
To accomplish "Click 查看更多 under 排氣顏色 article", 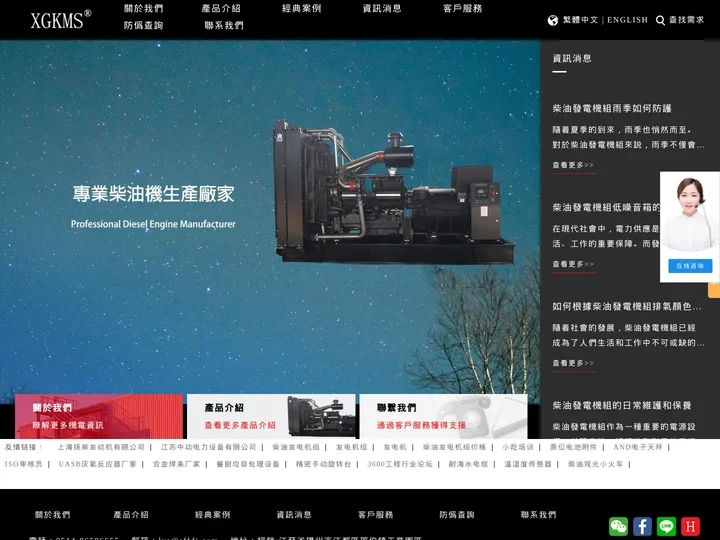I will pyautogui.click(x=573, y=363).
